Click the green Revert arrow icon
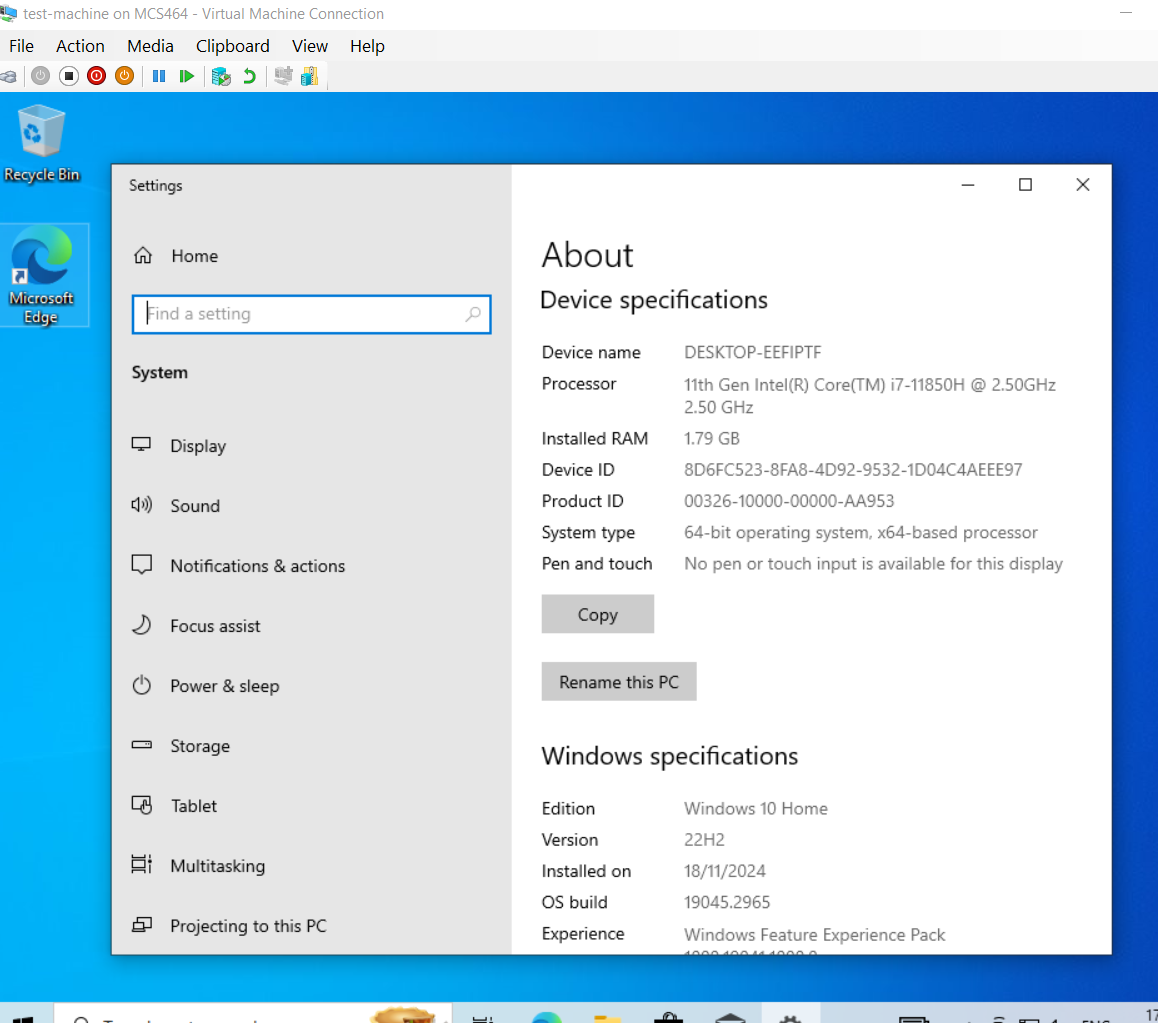The image size is (1158, 1023). tap(249, 76)
